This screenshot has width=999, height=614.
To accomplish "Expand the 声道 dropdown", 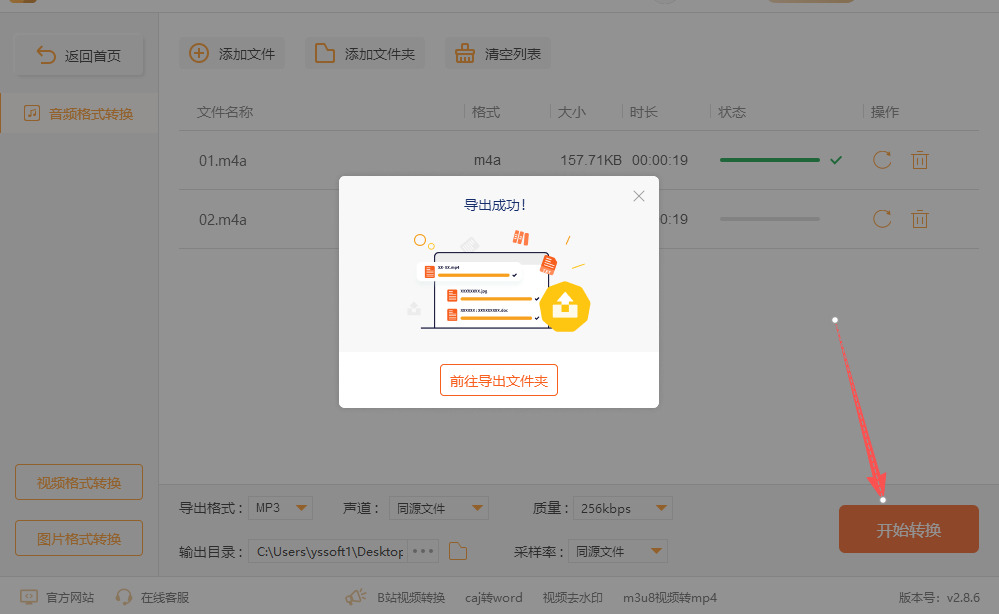I will tap(439, 508).
